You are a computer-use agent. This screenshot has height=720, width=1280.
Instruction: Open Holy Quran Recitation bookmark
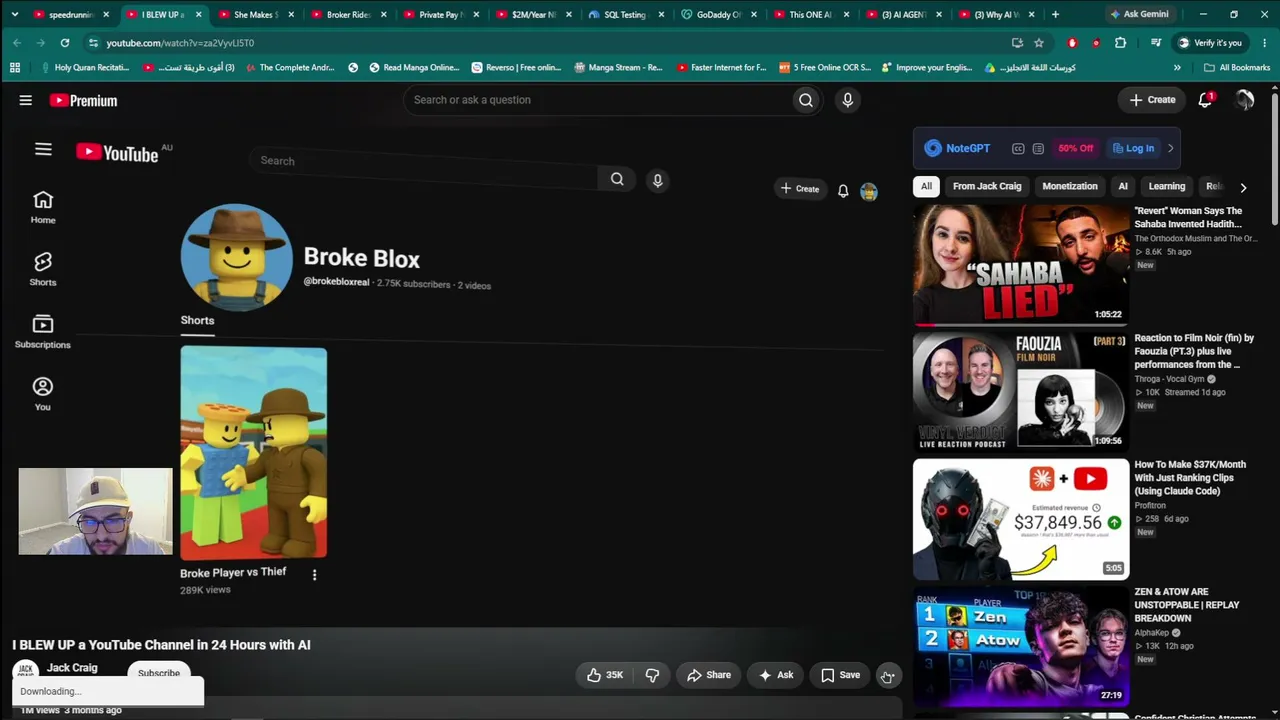pos(84,68)
